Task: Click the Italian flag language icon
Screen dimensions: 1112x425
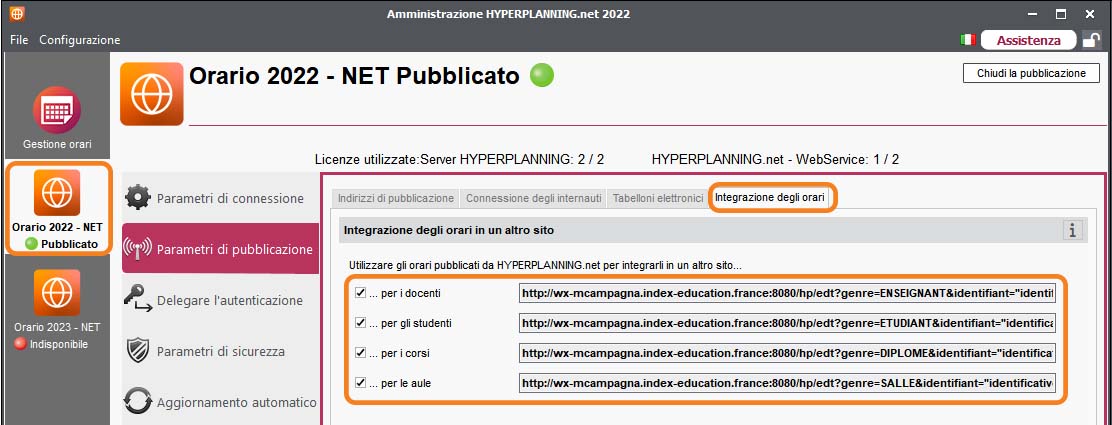Action: coord(967,40)
